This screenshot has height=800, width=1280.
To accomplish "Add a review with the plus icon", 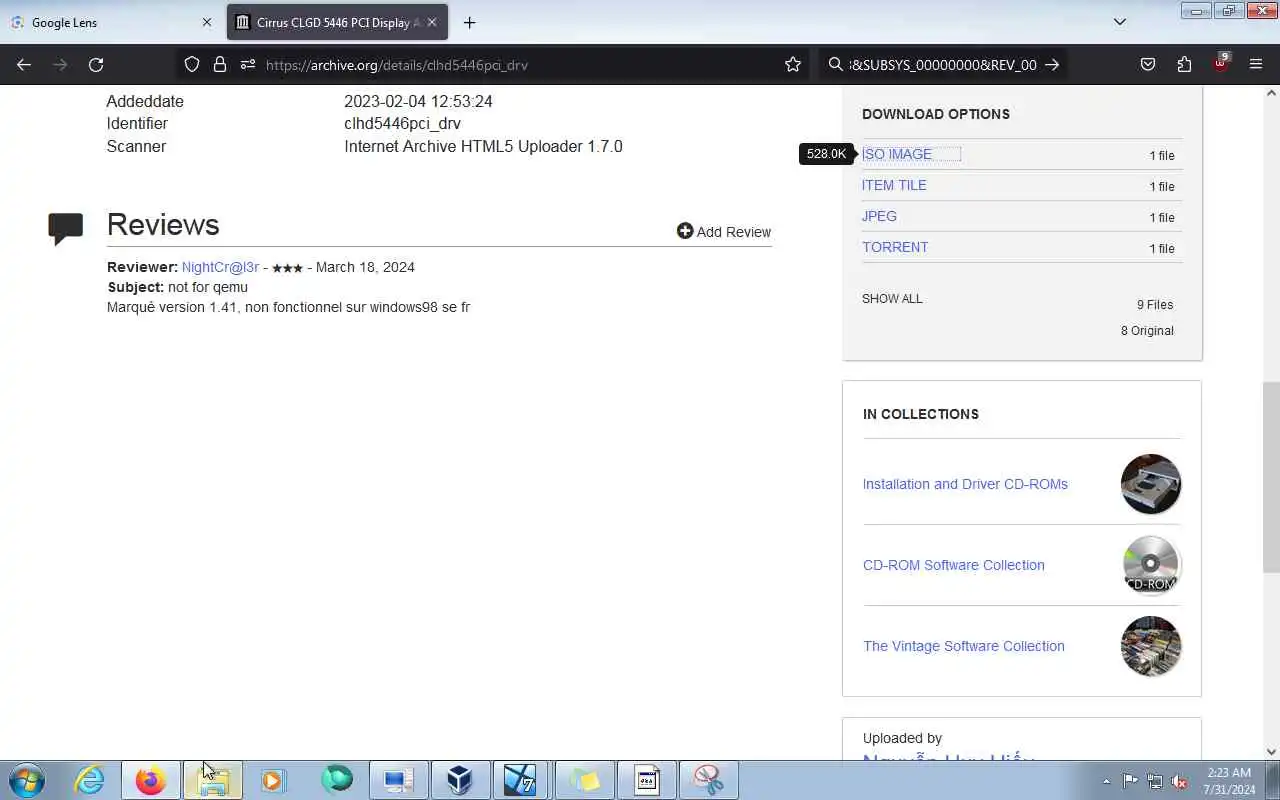I will tap(724, 231).
